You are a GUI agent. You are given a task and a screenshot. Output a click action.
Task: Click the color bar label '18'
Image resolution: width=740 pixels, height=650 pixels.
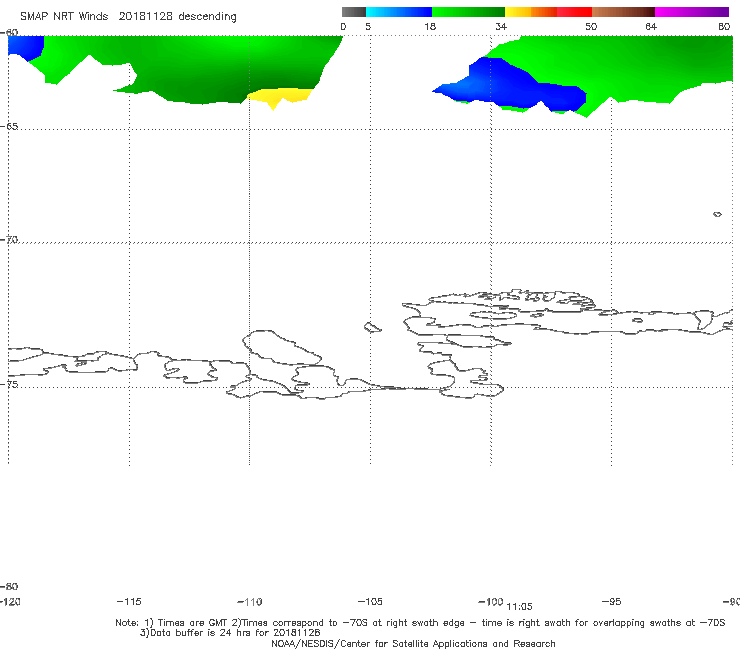(430, 26)
